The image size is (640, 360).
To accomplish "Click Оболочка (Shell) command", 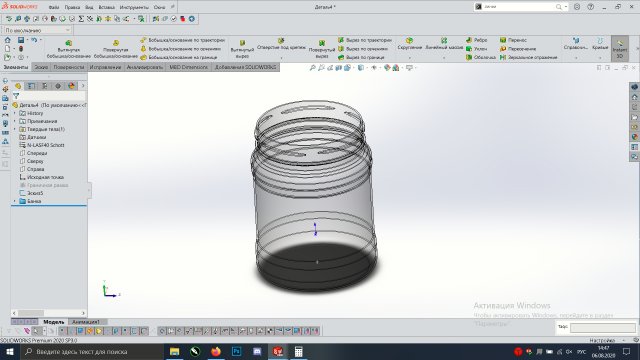I will (x=480, y=58).
